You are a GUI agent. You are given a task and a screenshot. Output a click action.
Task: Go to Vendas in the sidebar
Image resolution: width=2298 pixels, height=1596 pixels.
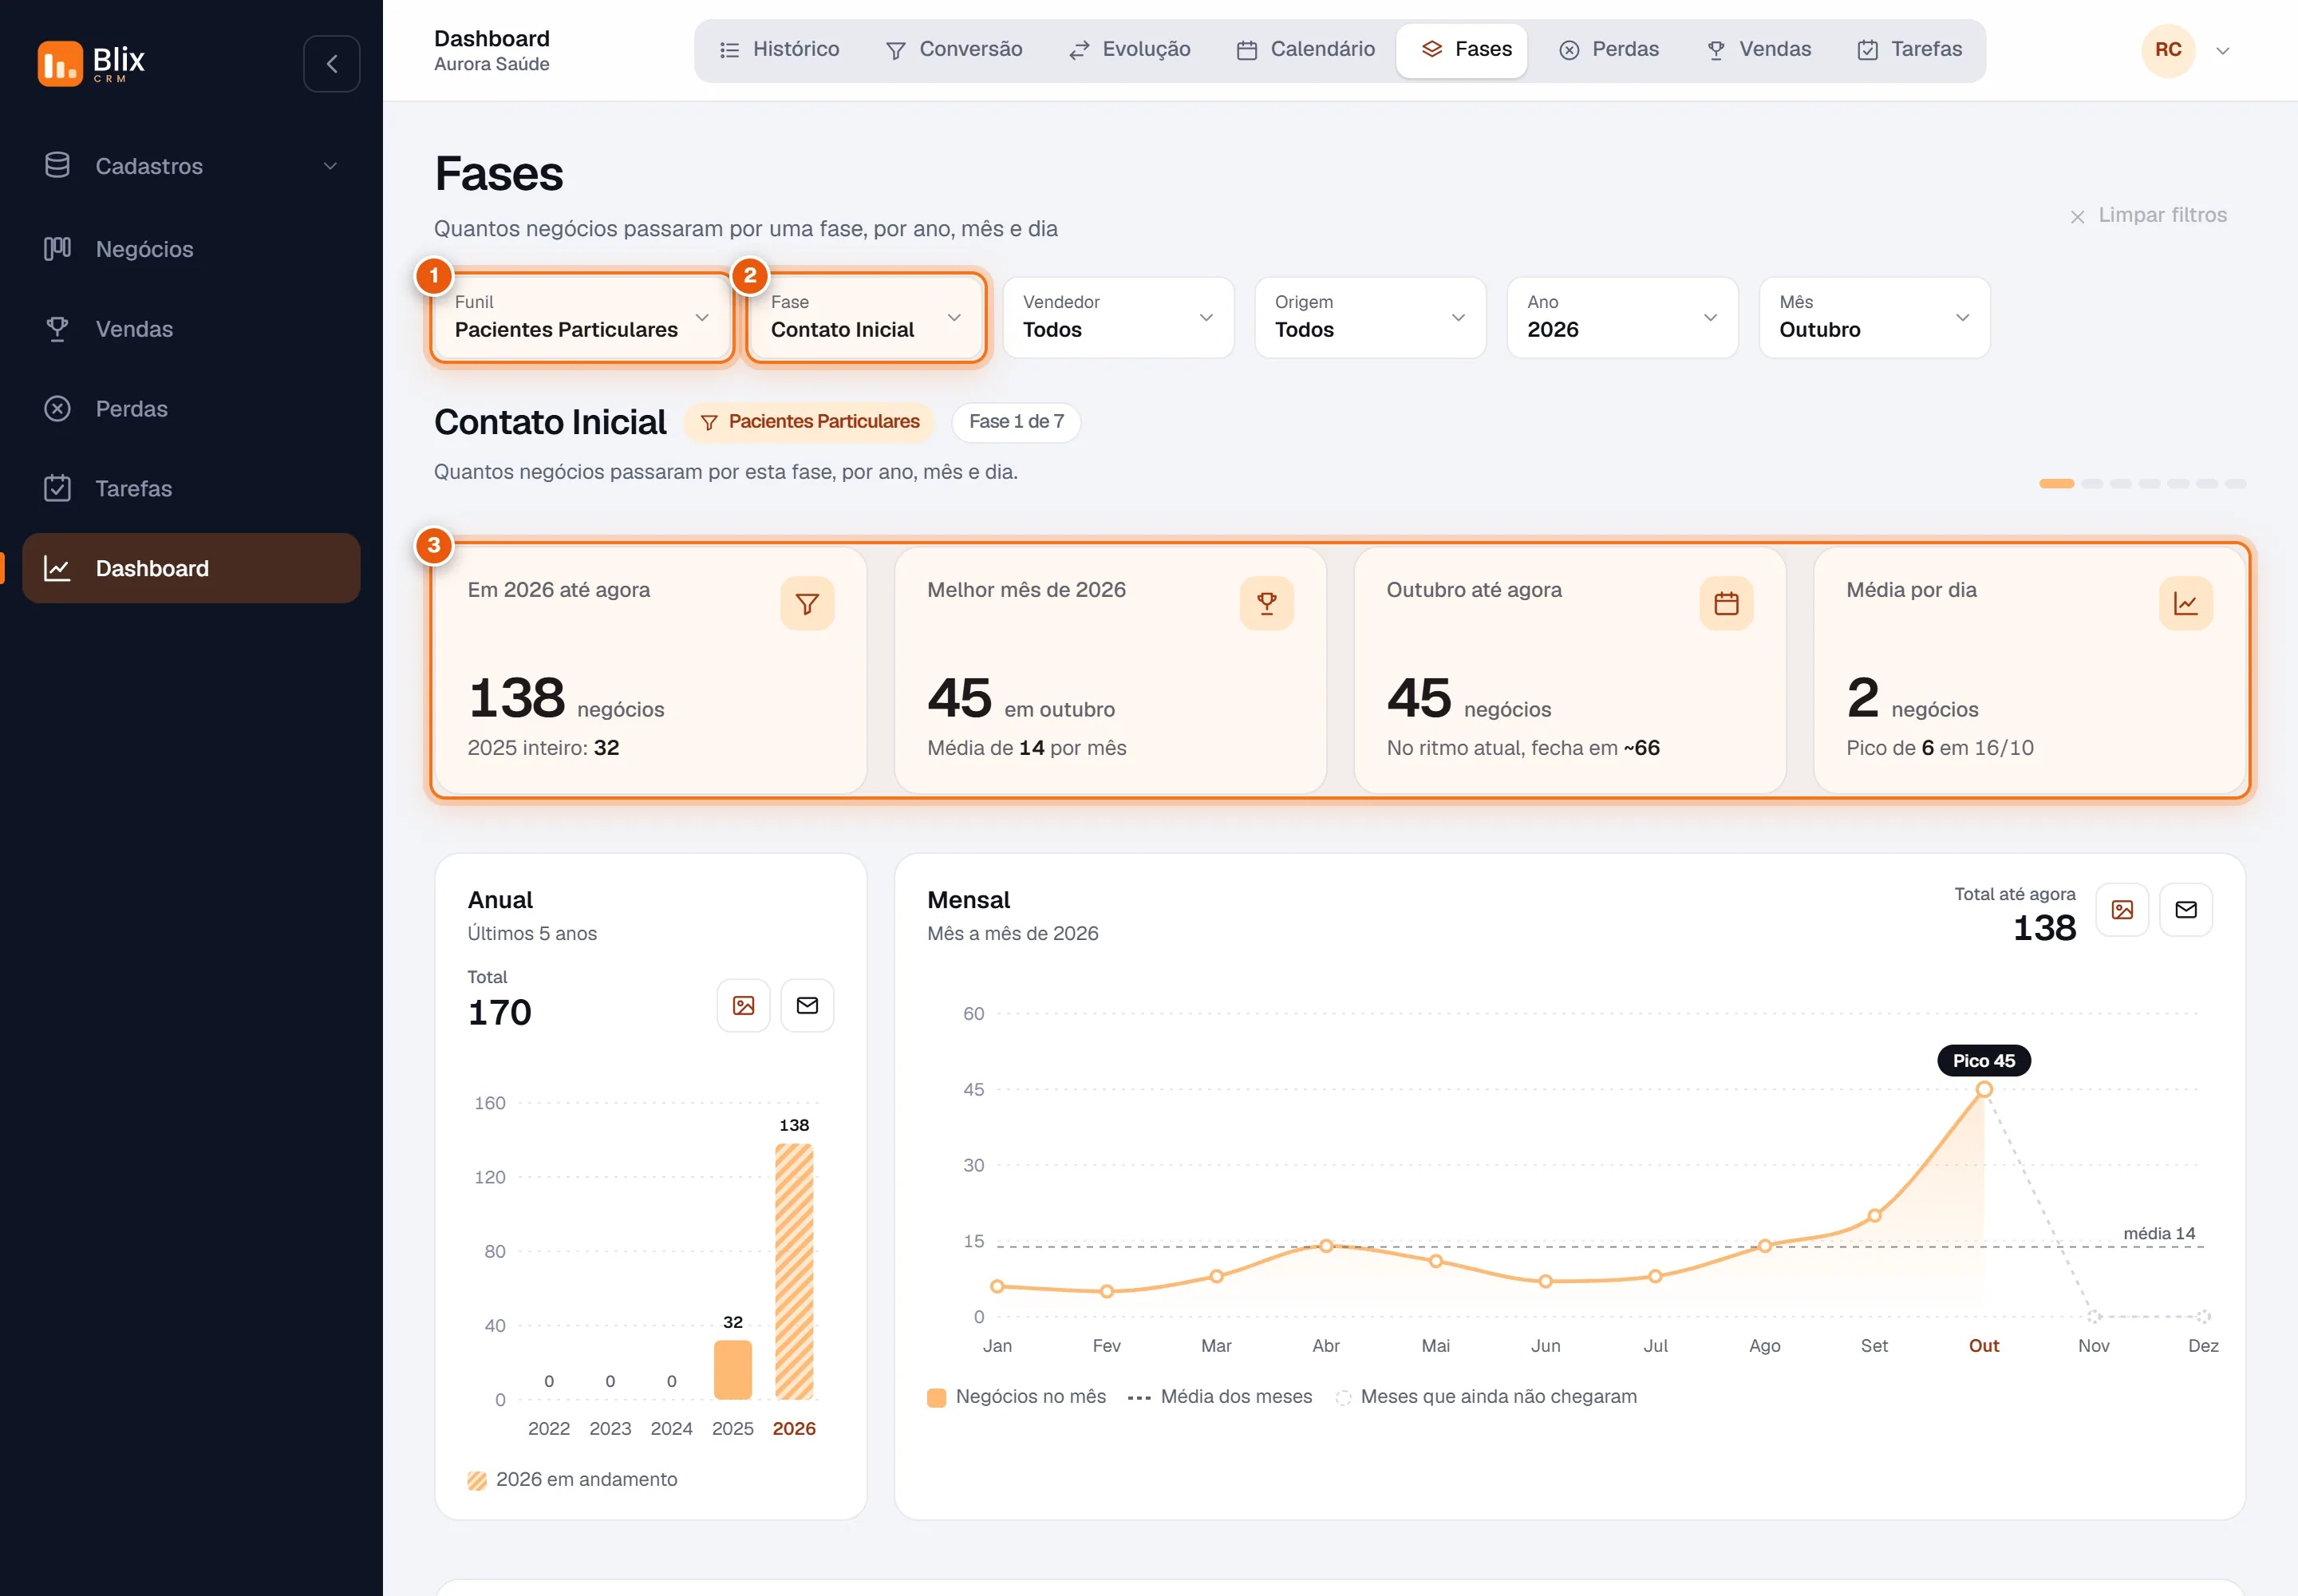(x=191, y=329)
